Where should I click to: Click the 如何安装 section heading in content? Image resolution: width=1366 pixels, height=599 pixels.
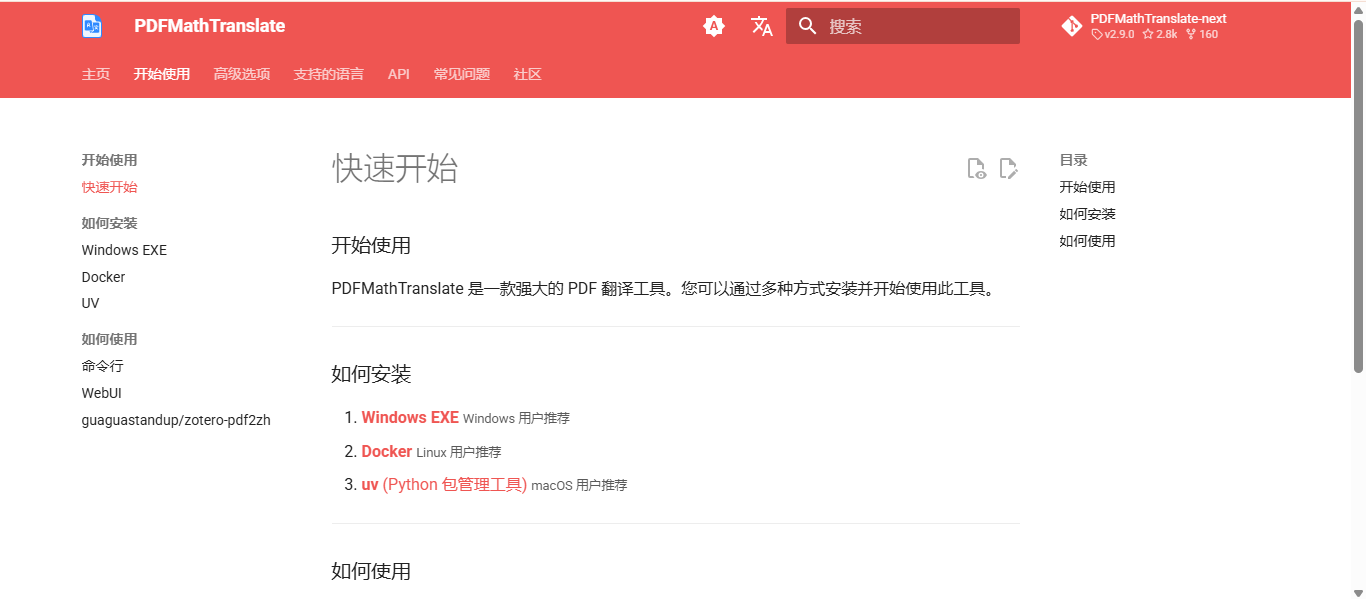(x=371, y=374)
